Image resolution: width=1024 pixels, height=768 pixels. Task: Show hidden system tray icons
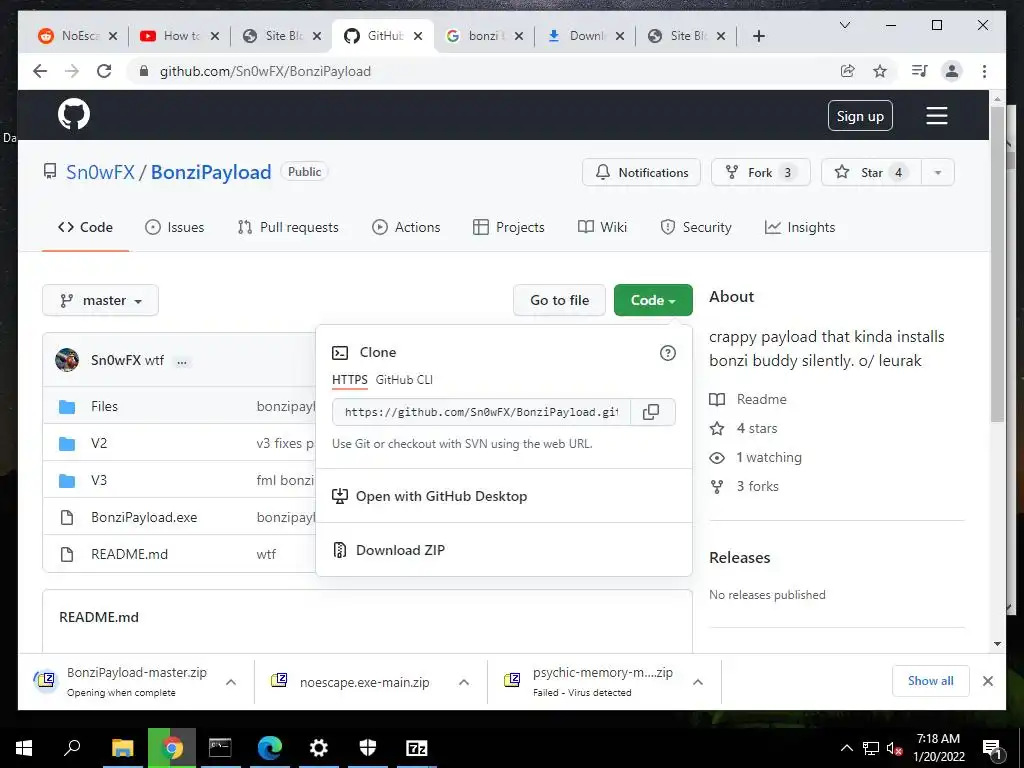coord(846,748)
